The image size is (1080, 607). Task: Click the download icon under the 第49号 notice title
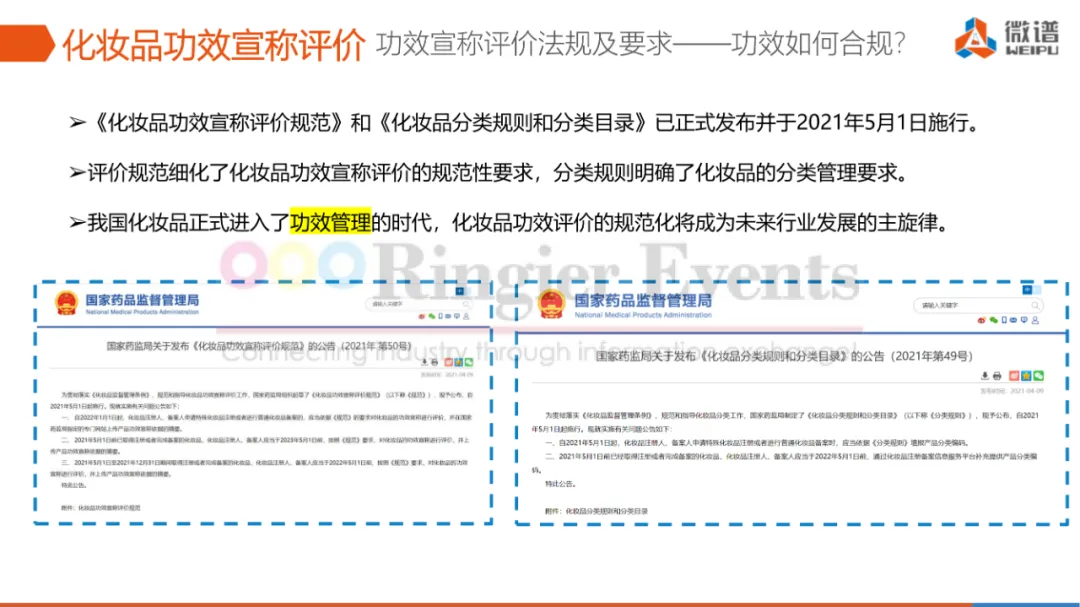(985, 375)
